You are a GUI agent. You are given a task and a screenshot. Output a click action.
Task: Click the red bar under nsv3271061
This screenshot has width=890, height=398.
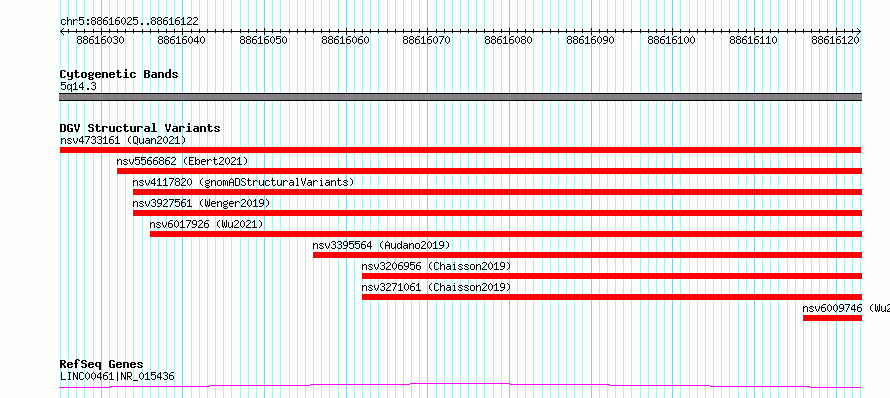[612, 297]
